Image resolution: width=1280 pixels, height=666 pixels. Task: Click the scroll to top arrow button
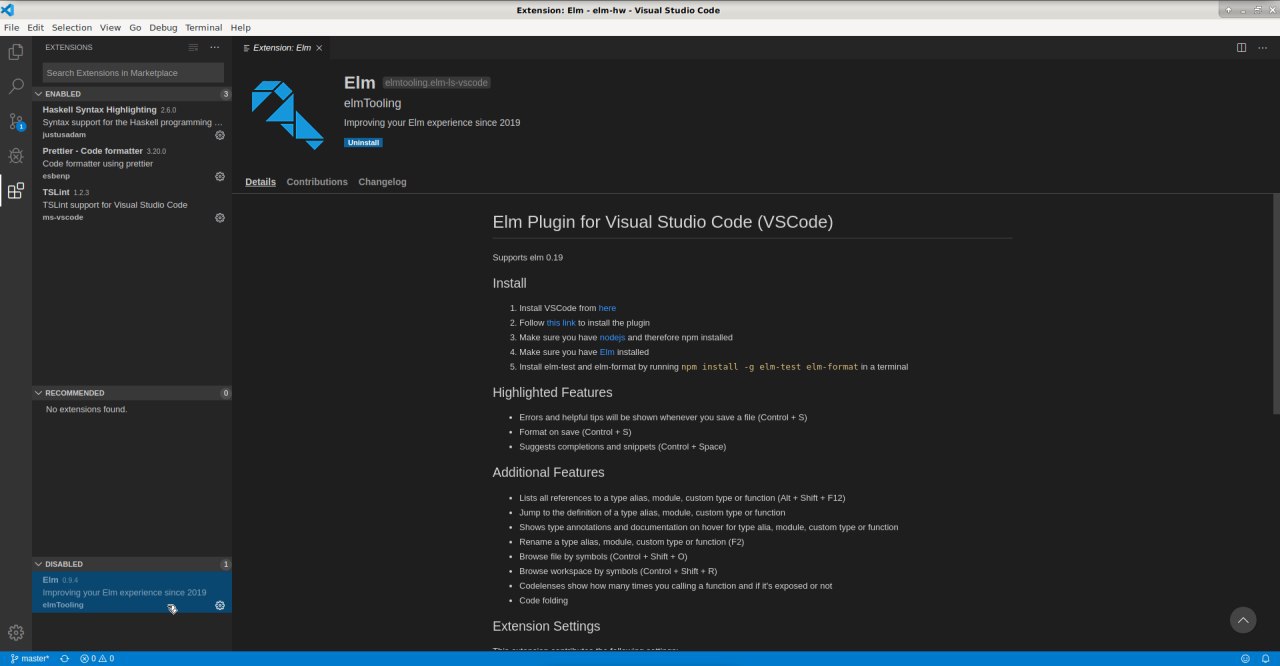(1243, 620)
